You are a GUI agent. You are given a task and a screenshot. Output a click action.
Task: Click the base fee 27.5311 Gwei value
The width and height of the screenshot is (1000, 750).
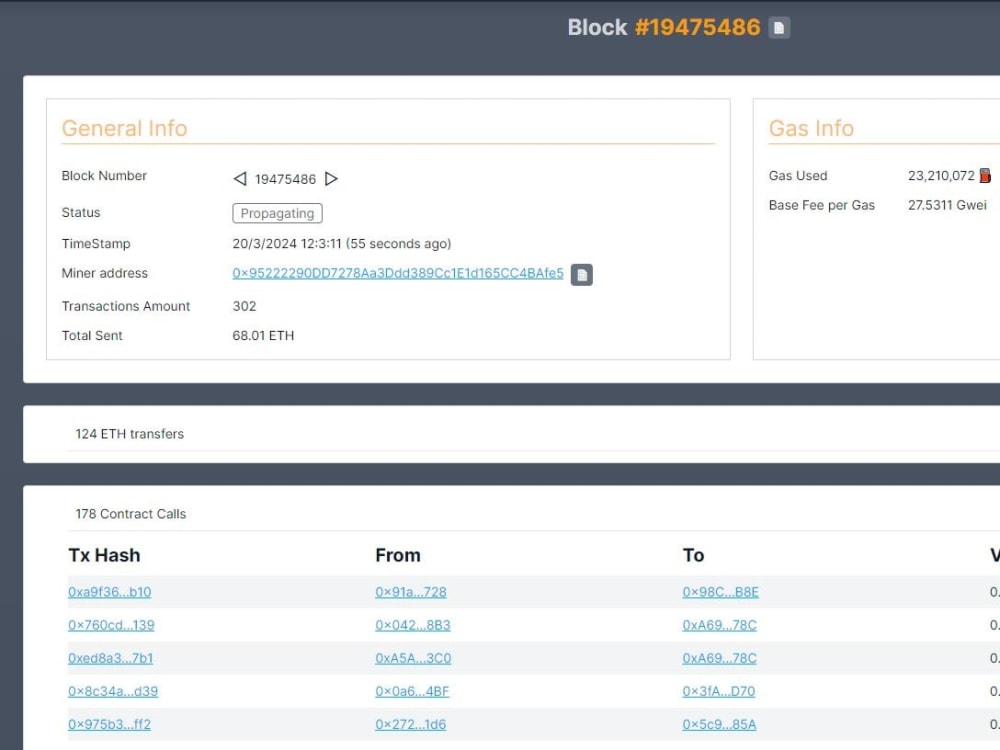(947, 205)
